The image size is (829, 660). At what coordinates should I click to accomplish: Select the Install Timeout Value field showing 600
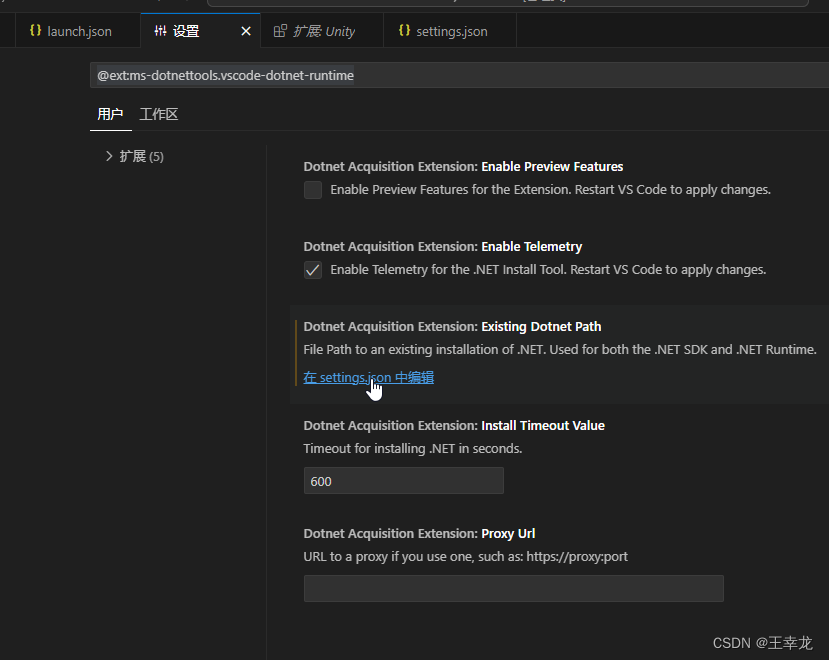pos(403,480)
